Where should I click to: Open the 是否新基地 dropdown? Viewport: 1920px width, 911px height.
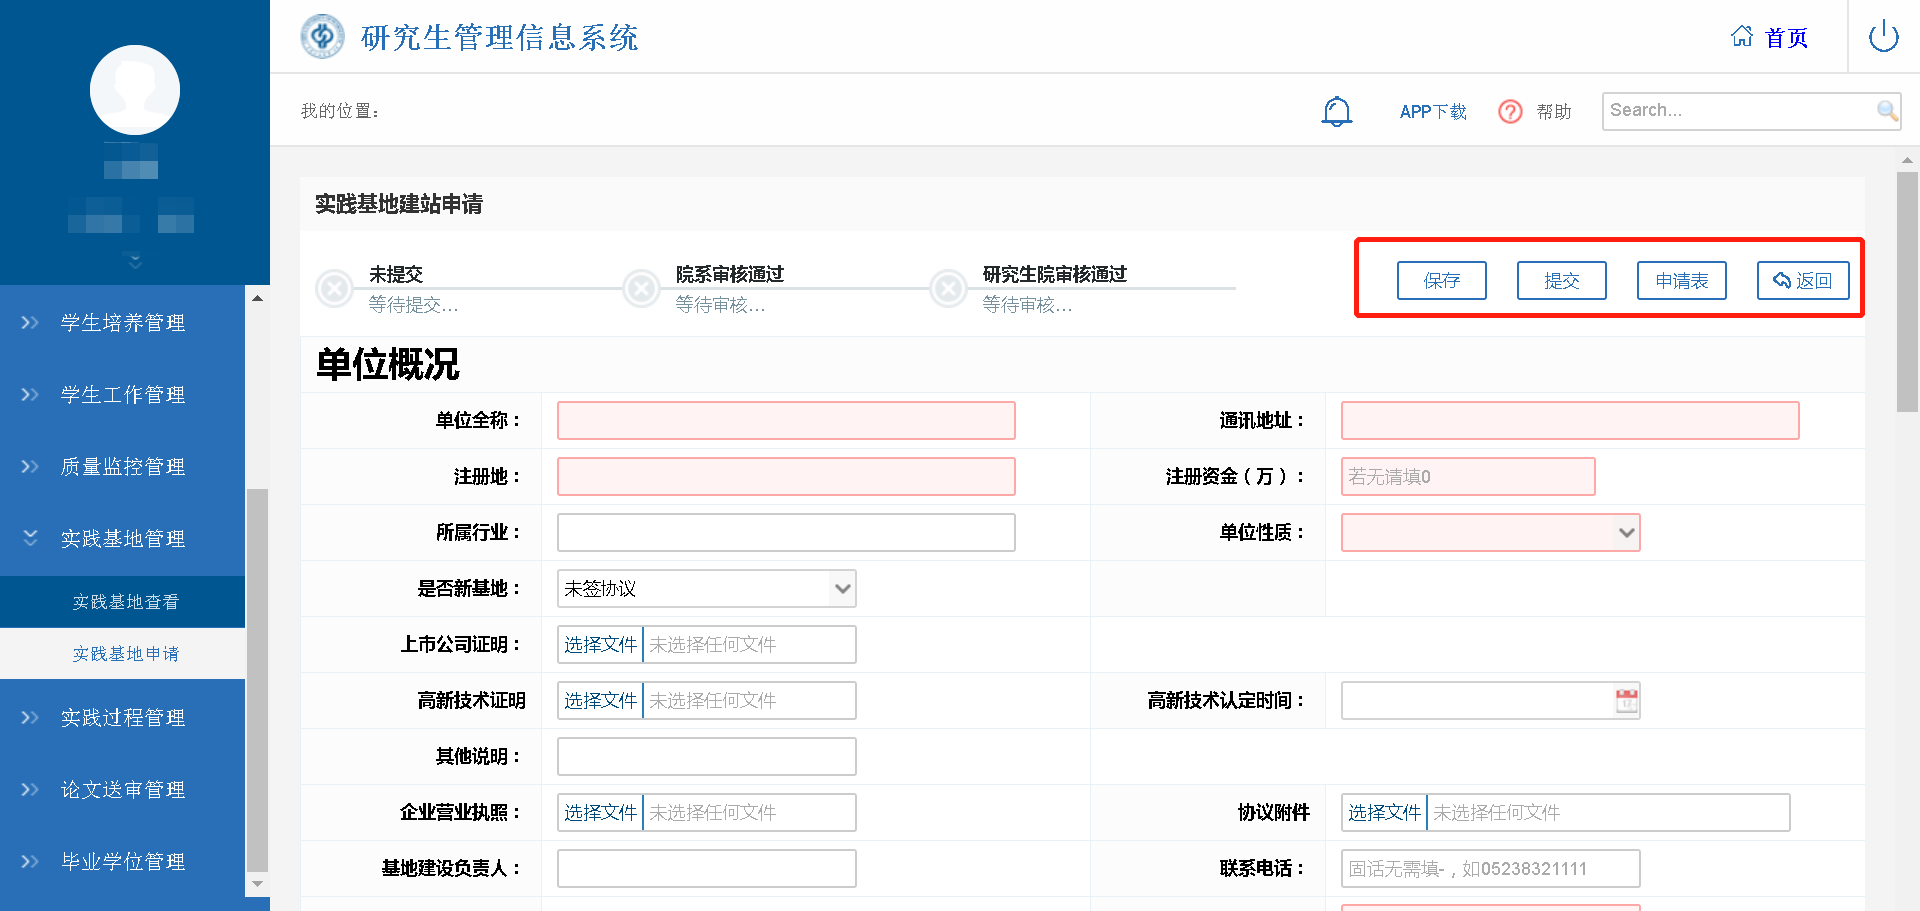click(706, 589)
